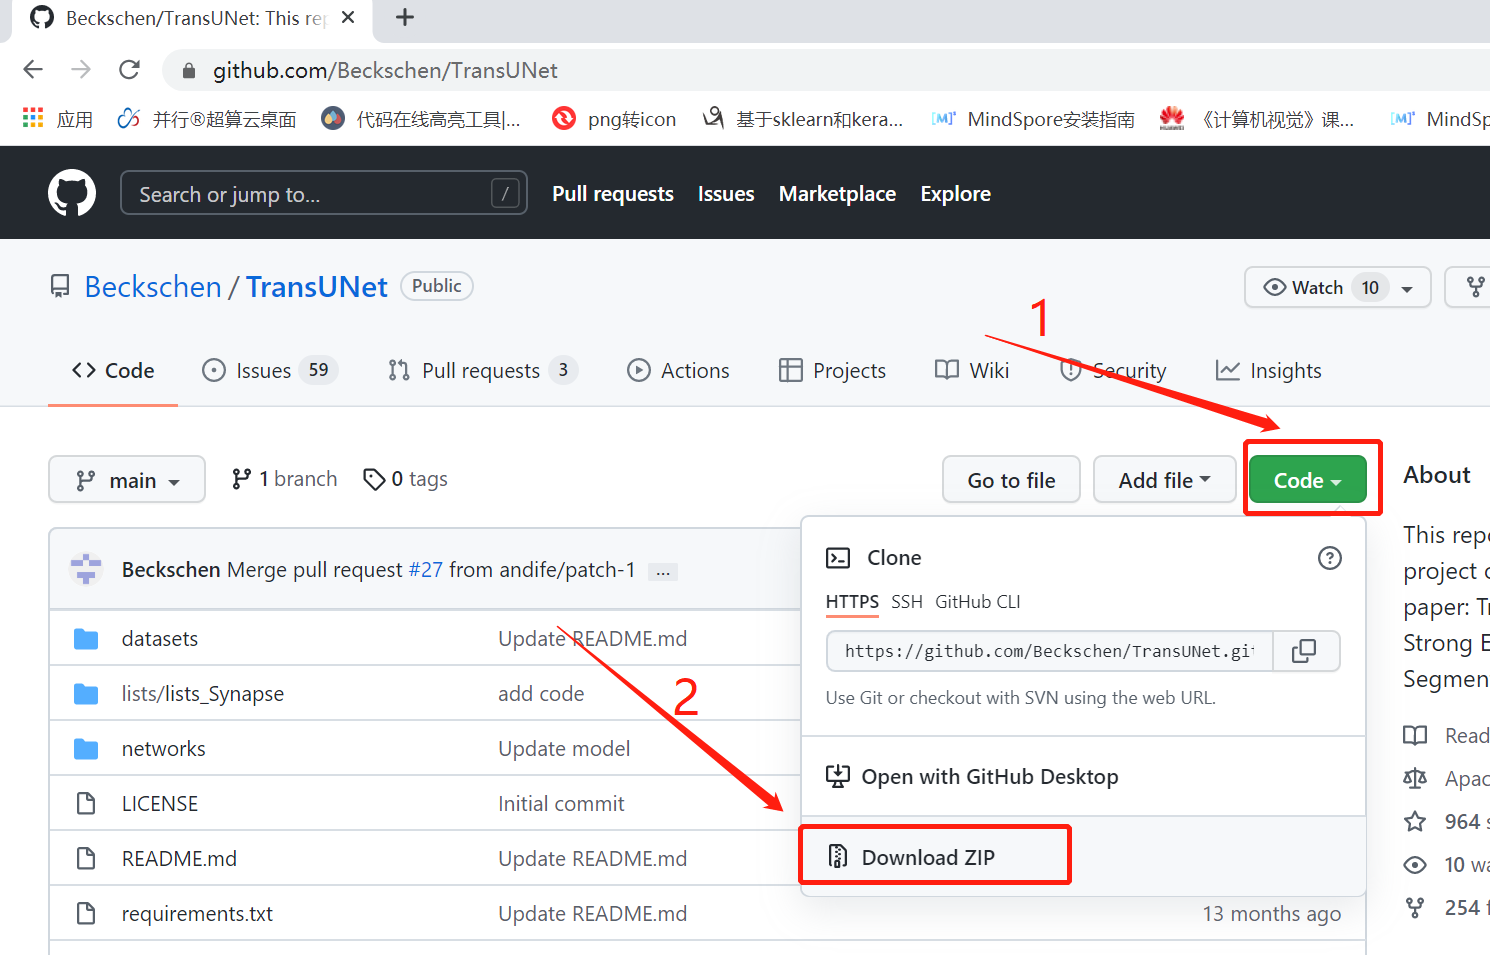
Task: Open pull request #27 link
Action: [x=426, y=570]
